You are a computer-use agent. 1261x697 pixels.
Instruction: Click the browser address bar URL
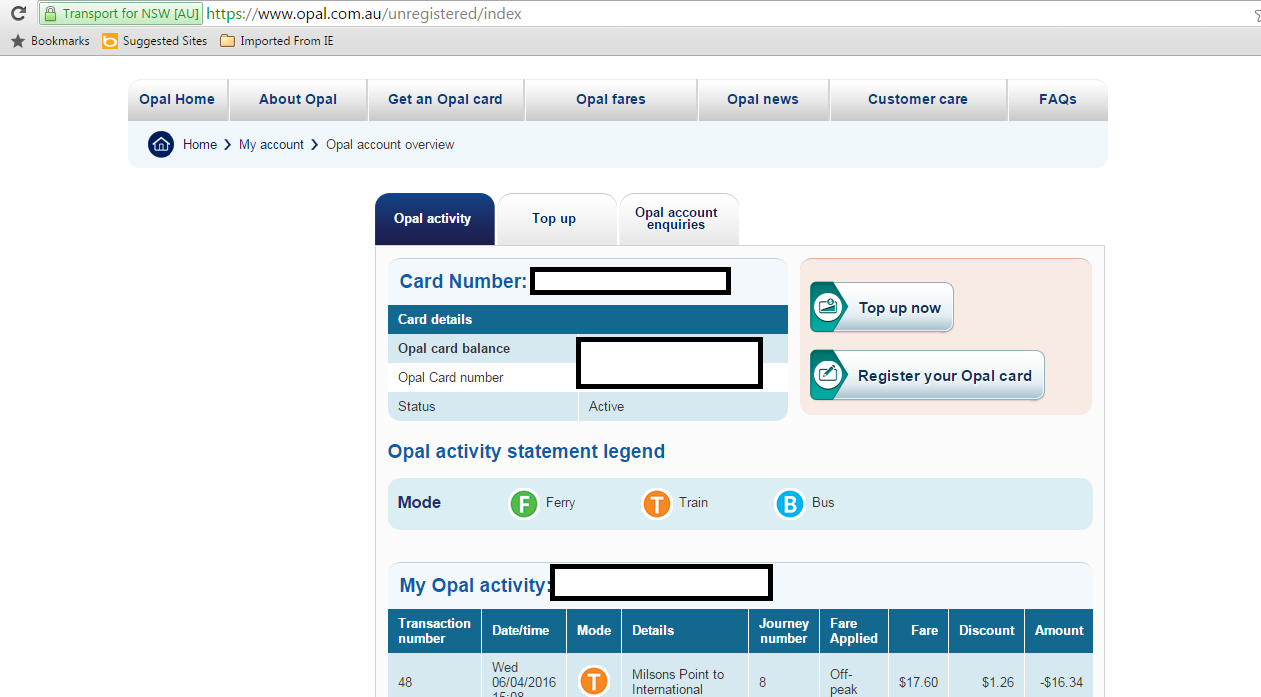(x=364, y=14)
